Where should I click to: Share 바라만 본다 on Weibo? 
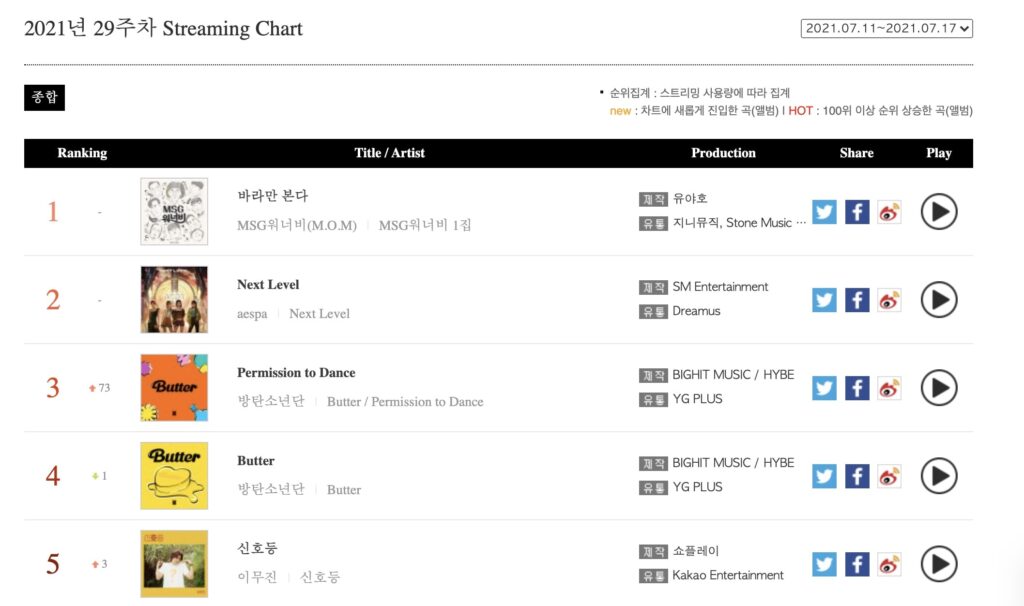889,212
